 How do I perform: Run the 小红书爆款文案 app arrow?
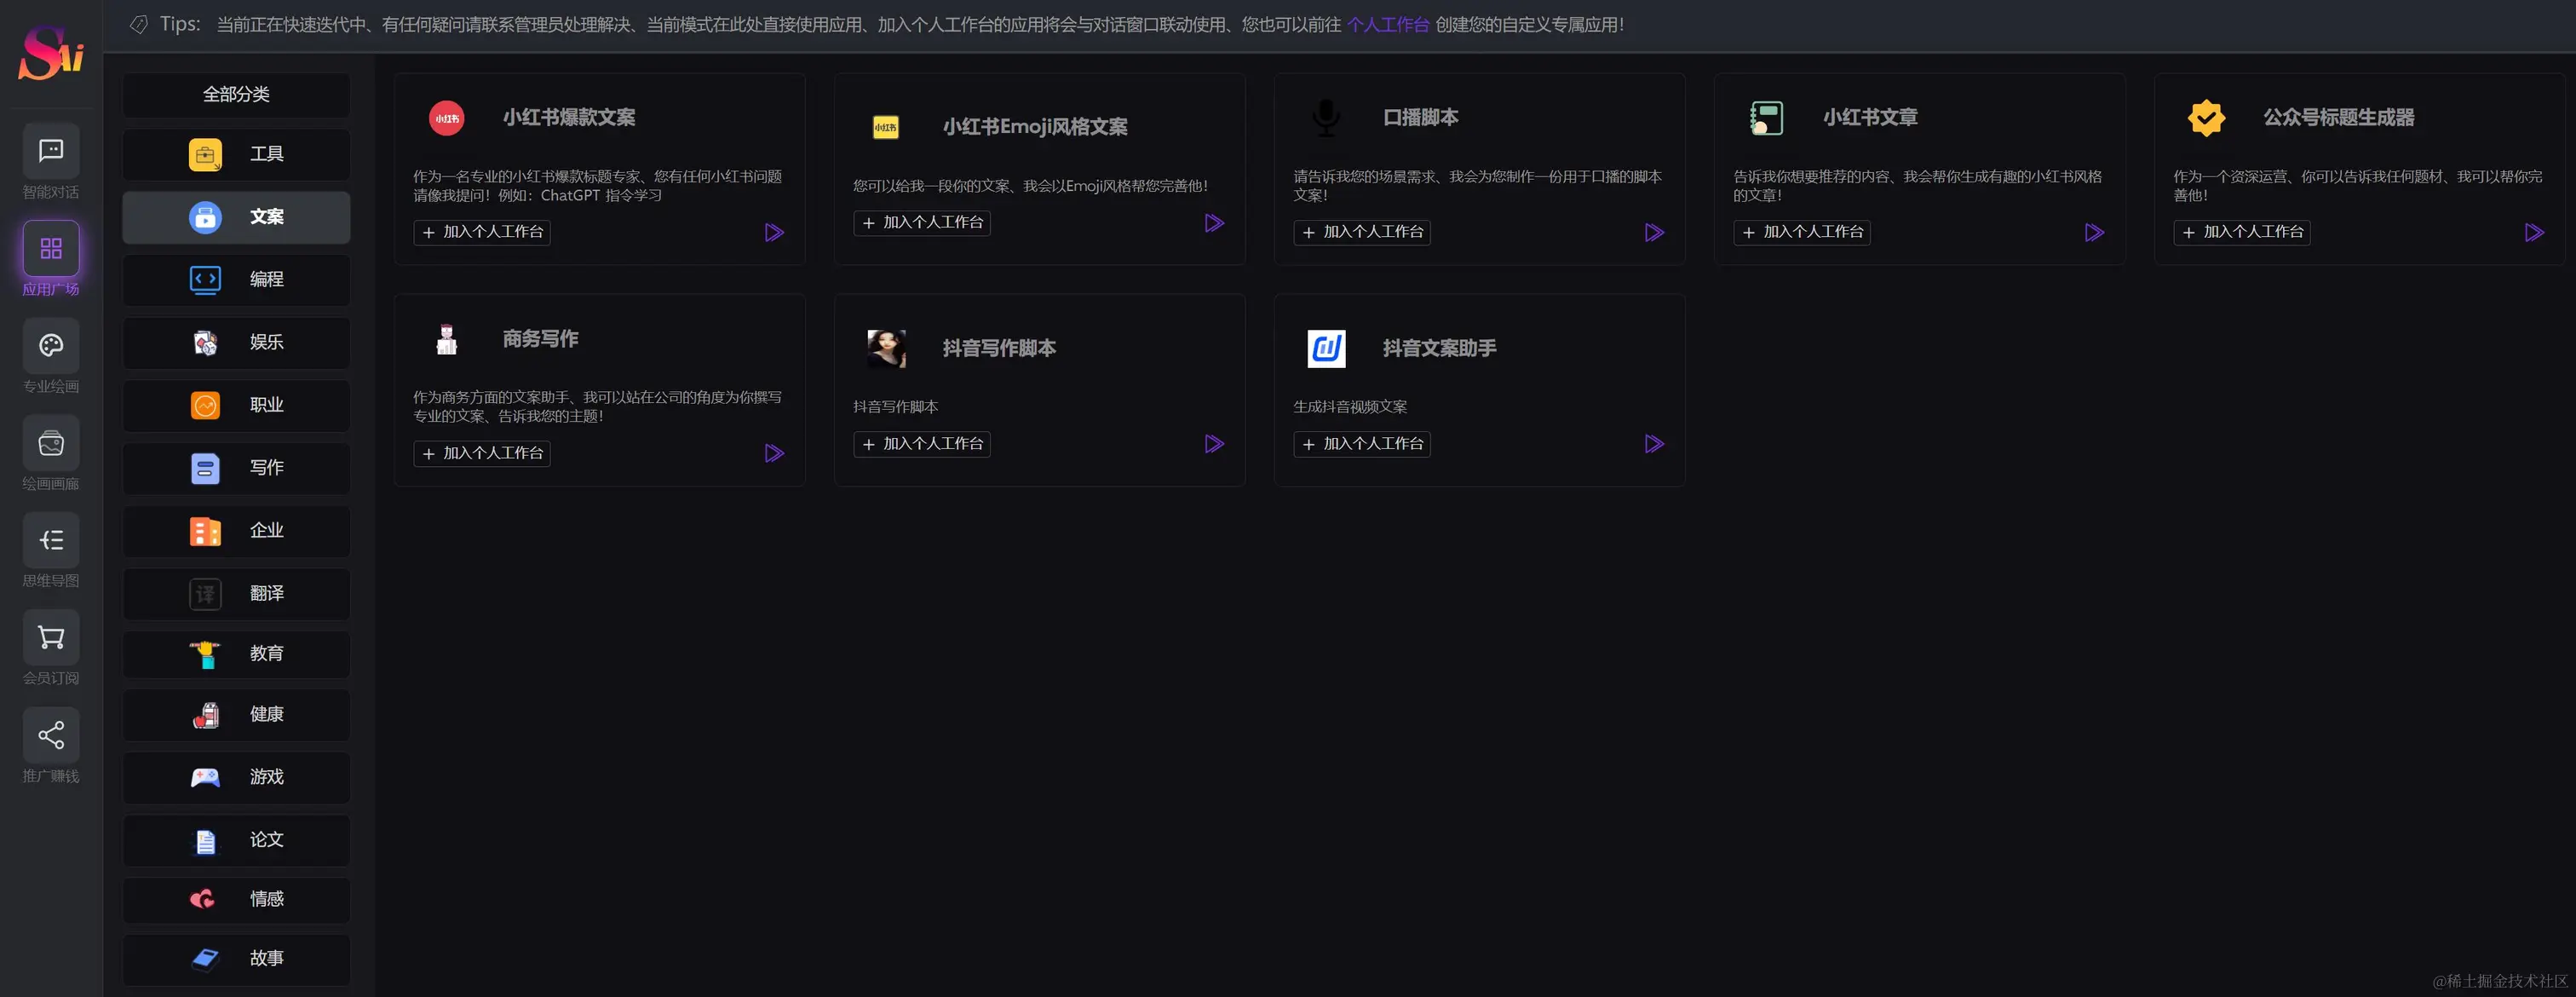(x=774, y=232)
